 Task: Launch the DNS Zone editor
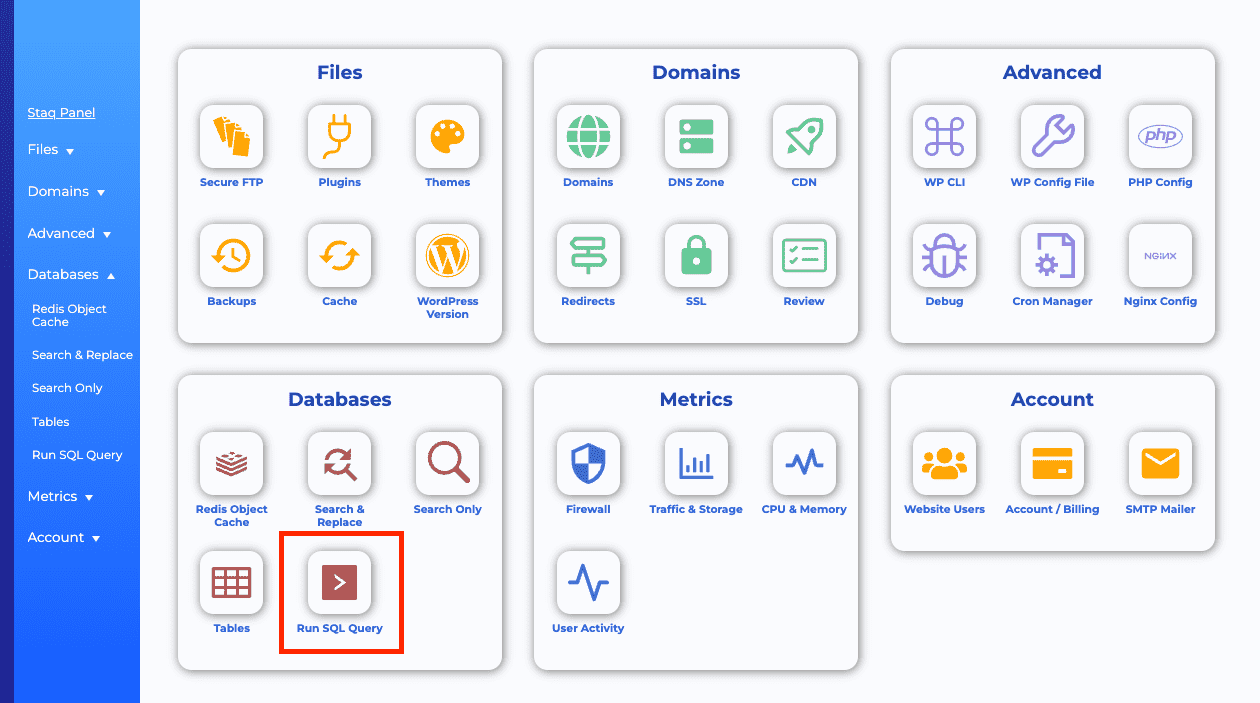pos(695,137)
